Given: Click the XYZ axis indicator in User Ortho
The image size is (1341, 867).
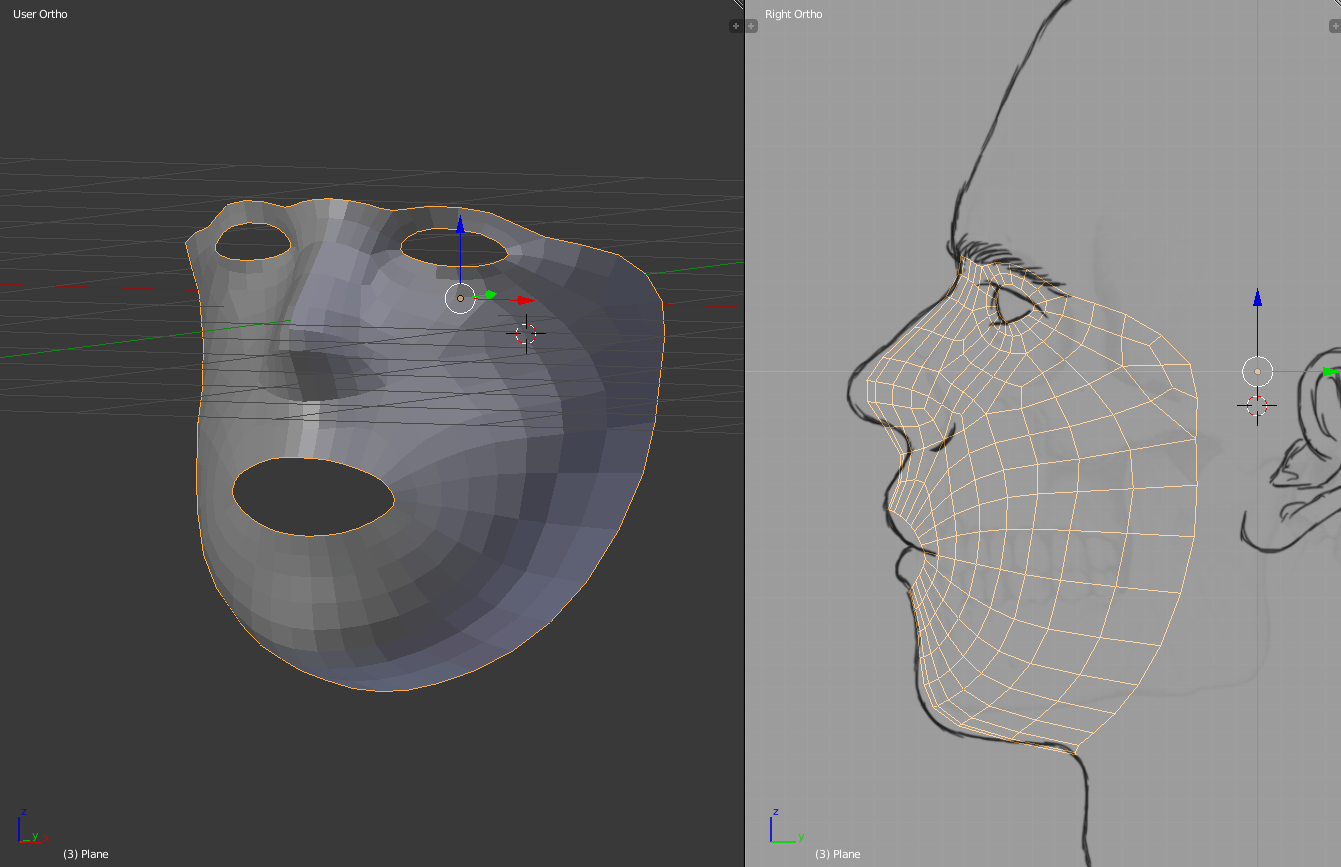Looking at the screenshot, I should [28, 827].
